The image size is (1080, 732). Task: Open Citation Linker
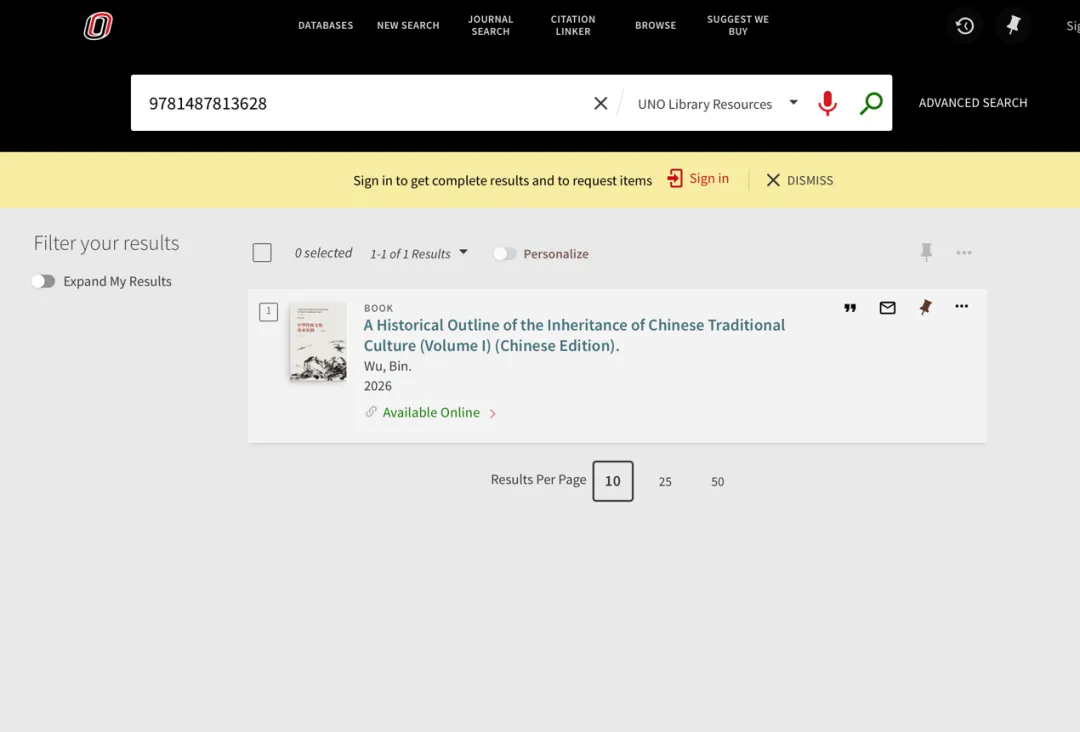[x=573, y=25]
